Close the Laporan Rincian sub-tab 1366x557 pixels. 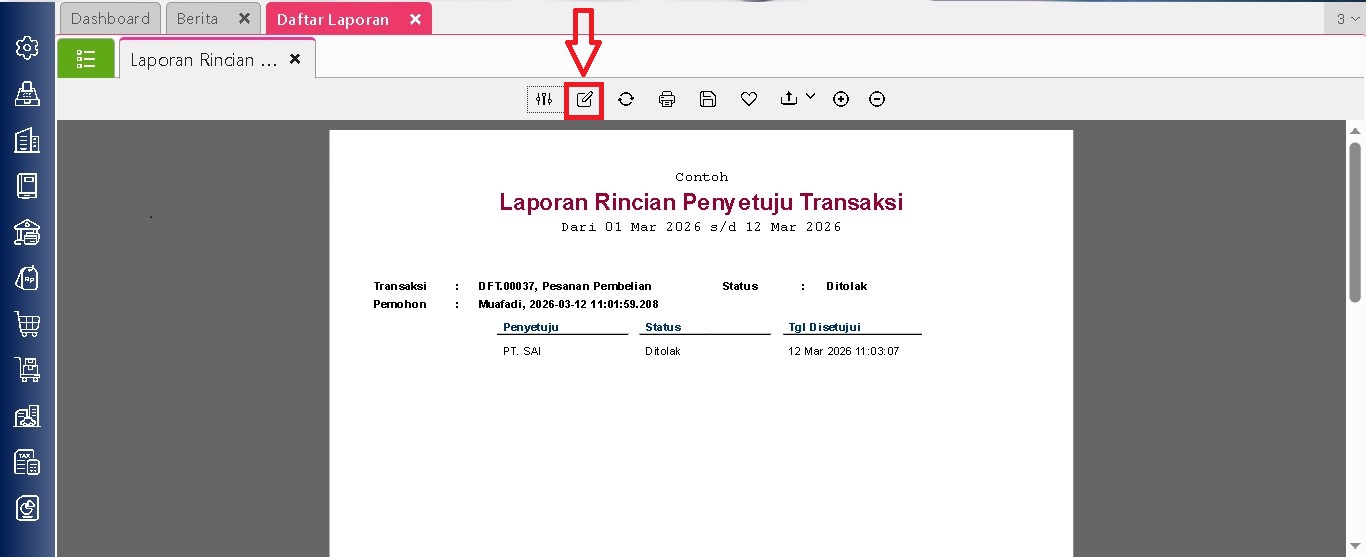click(x=295, y=59)
